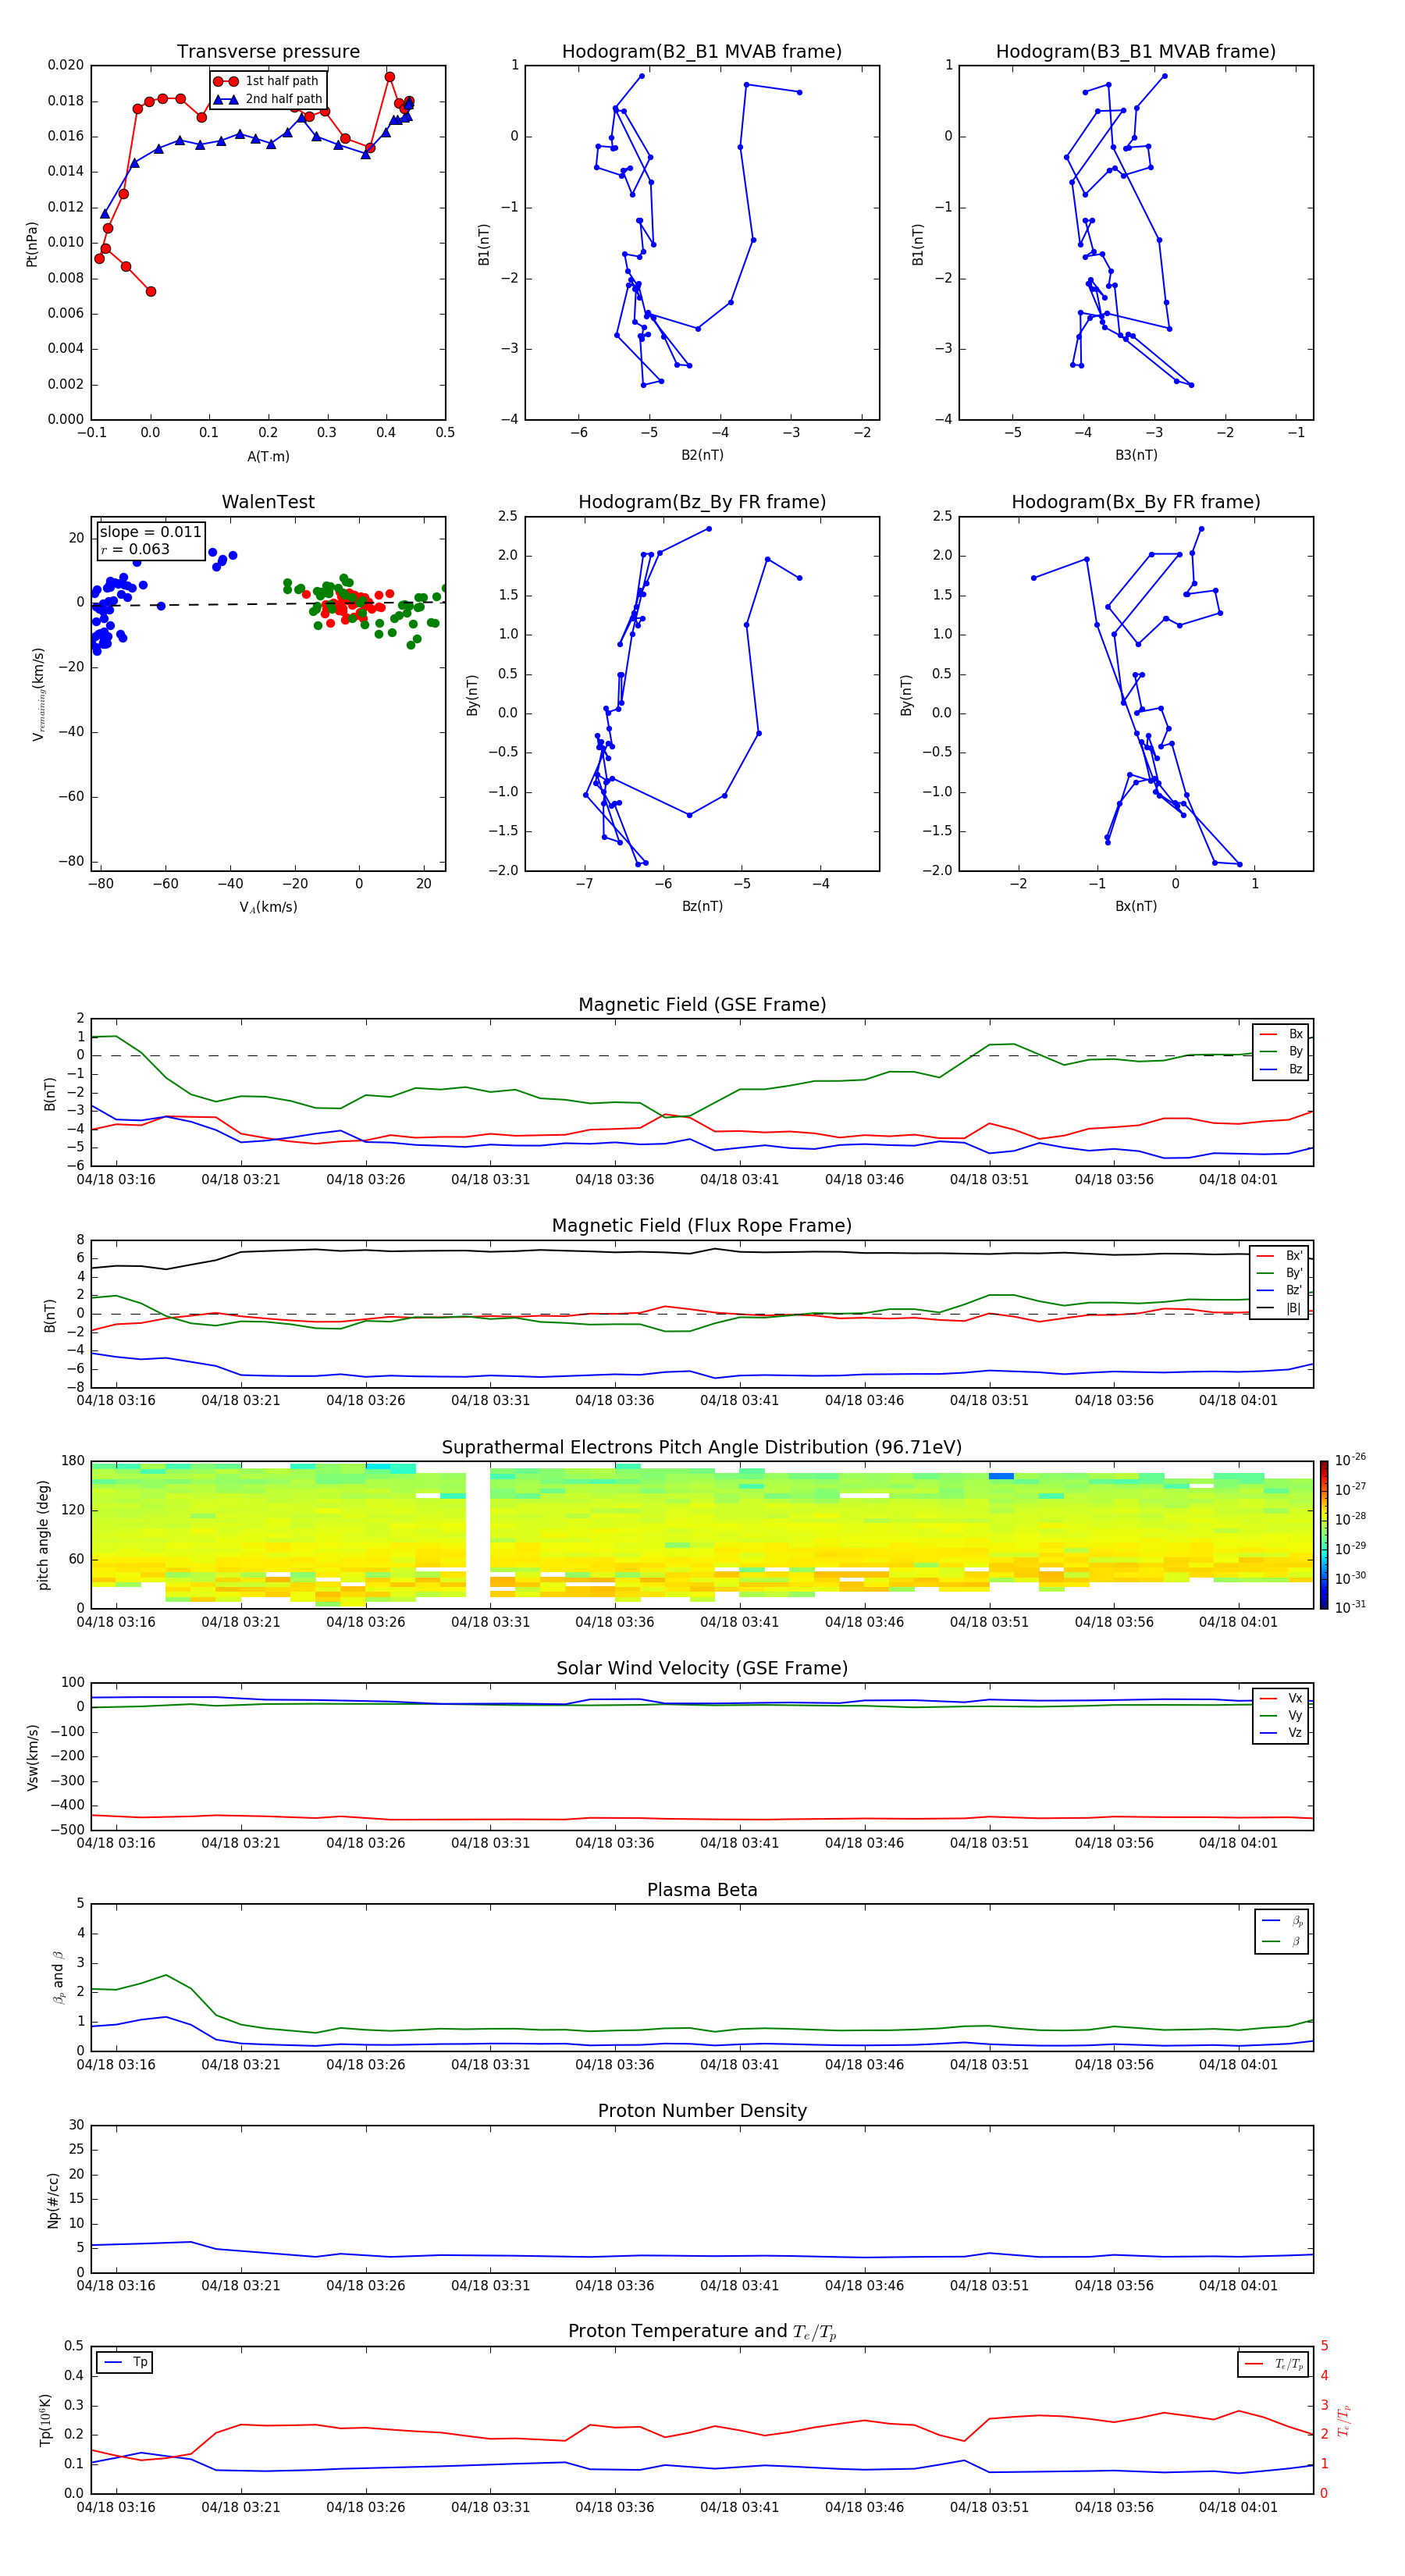This screenshot has width=1405, height=2576.
Task: Click the 'Np(#/cc)' axis label
Action: pyautogui.click(x=53, y=2200)
